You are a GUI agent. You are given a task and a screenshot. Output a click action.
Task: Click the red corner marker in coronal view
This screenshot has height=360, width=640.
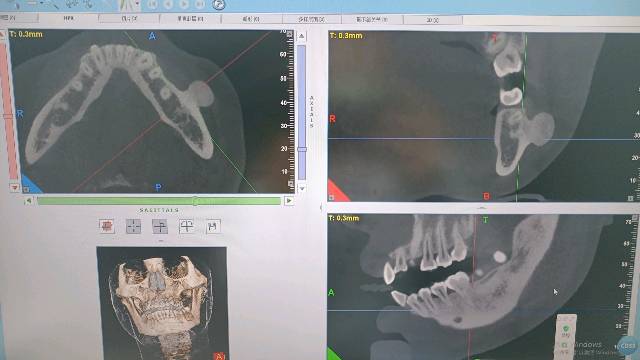click(x=337, y=191)
